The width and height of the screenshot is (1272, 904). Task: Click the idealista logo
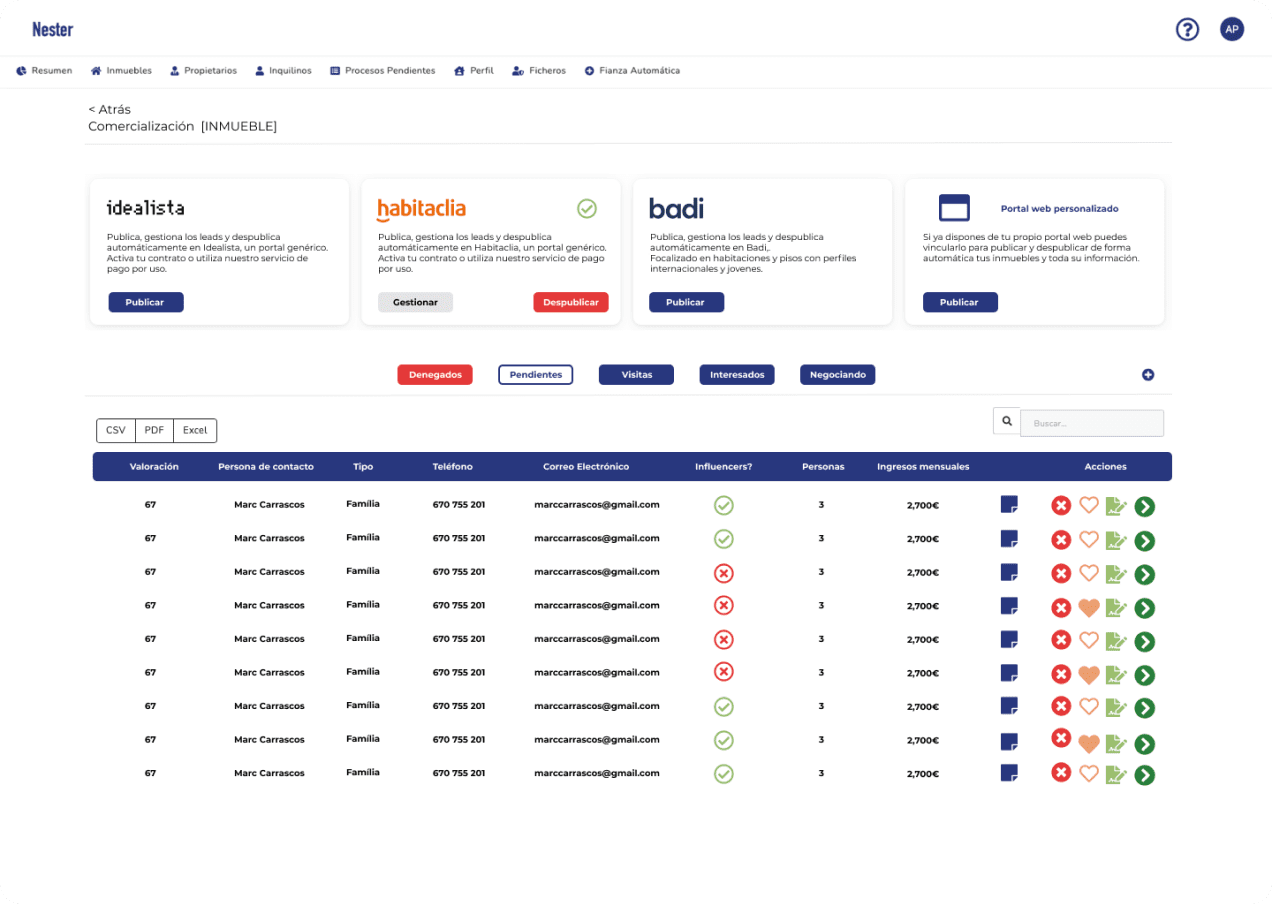(x=146, y=208)
